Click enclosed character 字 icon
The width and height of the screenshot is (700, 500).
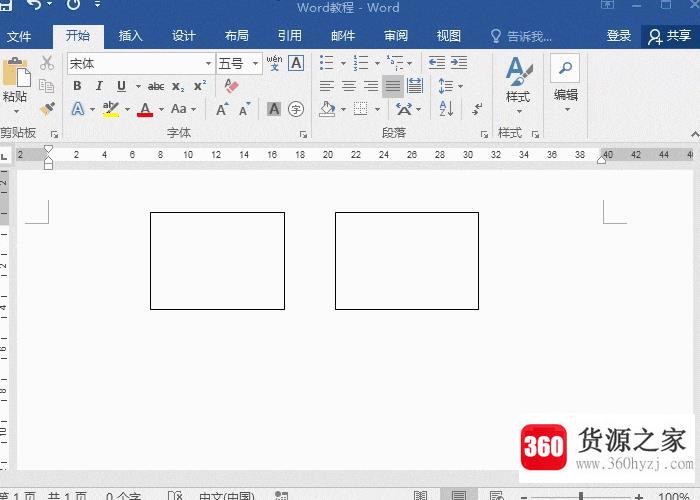pyautogui.click(x=296, y=109)
